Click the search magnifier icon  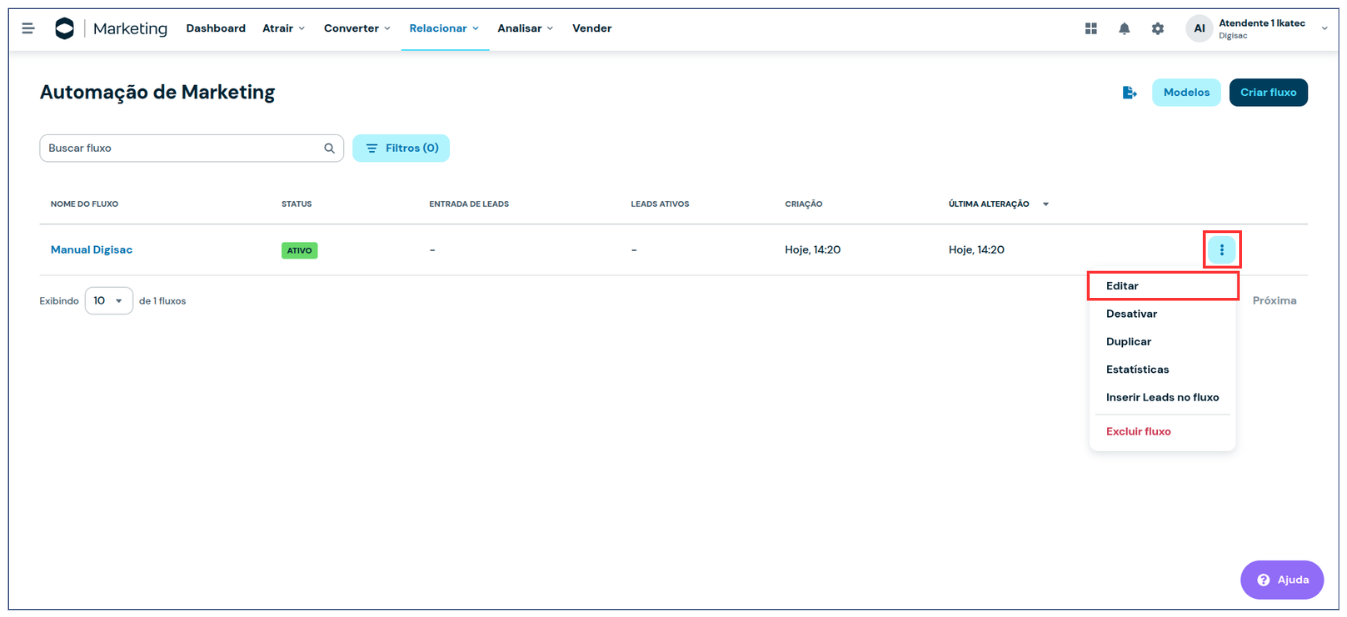[329, 149]
